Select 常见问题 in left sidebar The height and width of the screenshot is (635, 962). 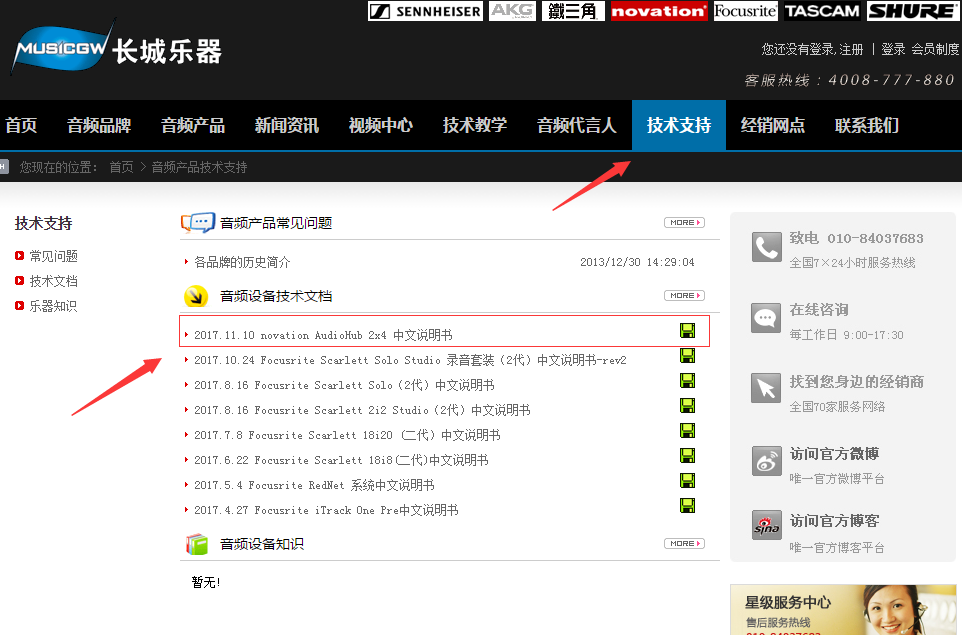(53, 256)
